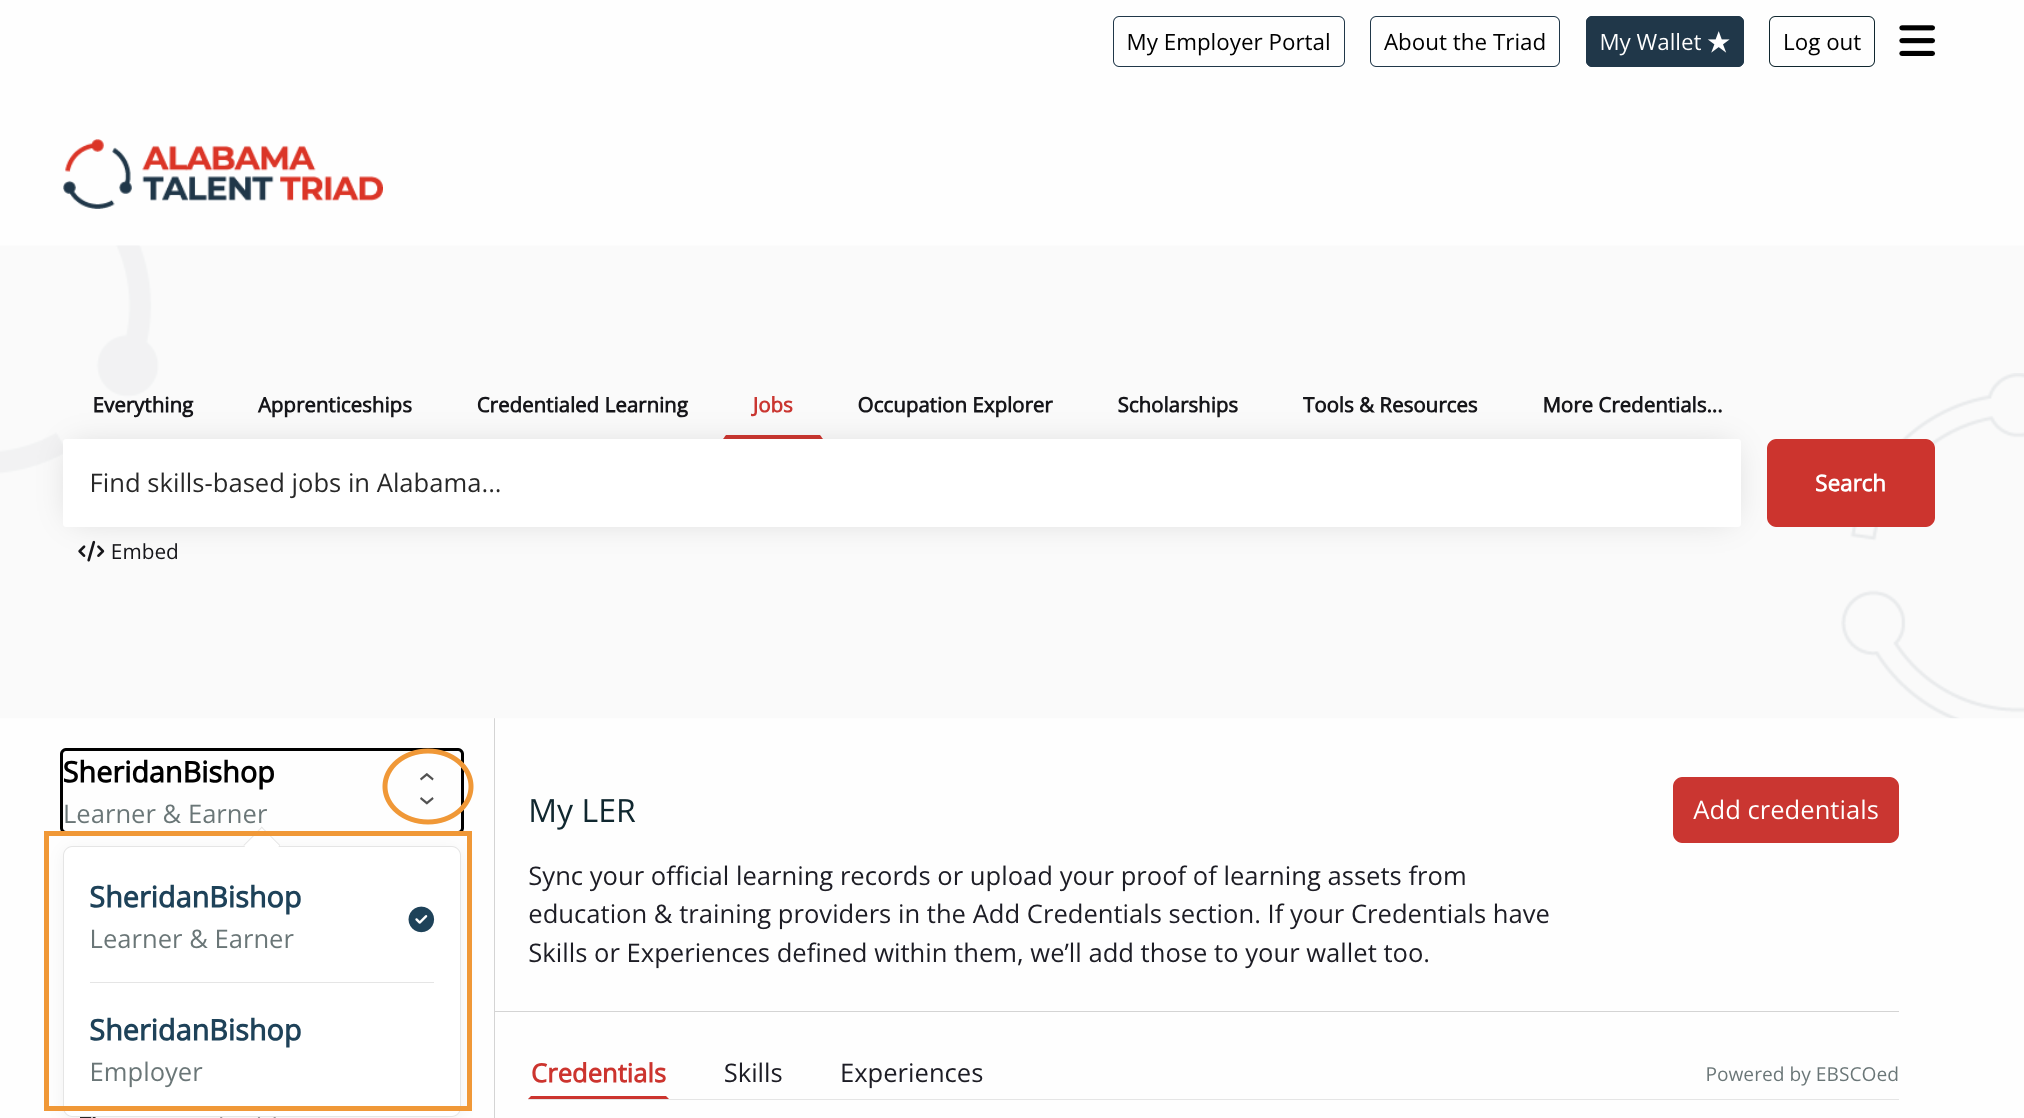
Task: Focus the Find skills-based jobs search field
Action: [900, 483]
